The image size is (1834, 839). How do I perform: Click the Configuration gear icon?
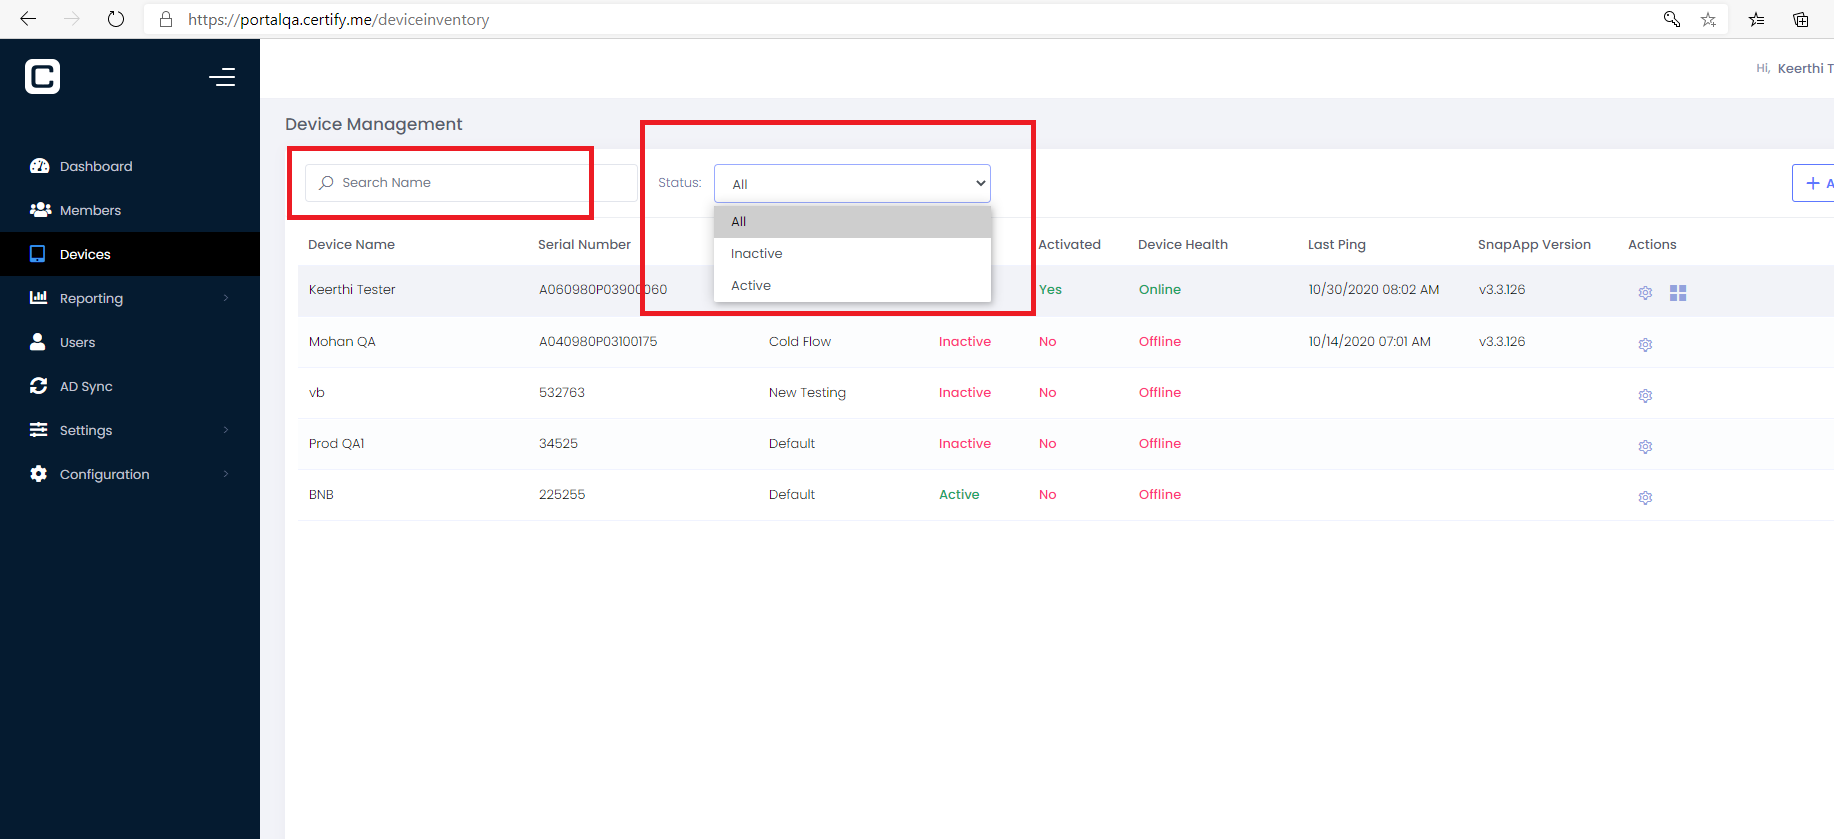pos(39,474)
